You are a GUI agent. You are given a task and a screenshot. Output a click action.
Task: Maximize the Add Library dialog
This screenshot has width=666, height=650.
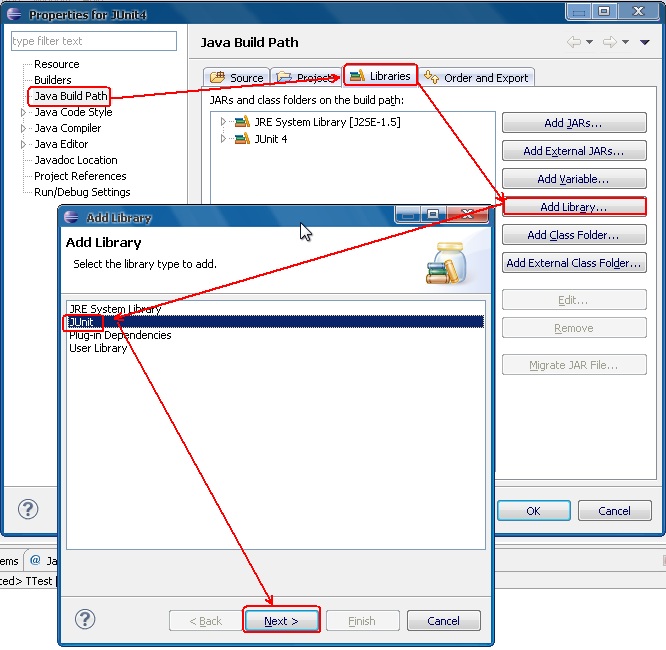(x=433, y=214)
